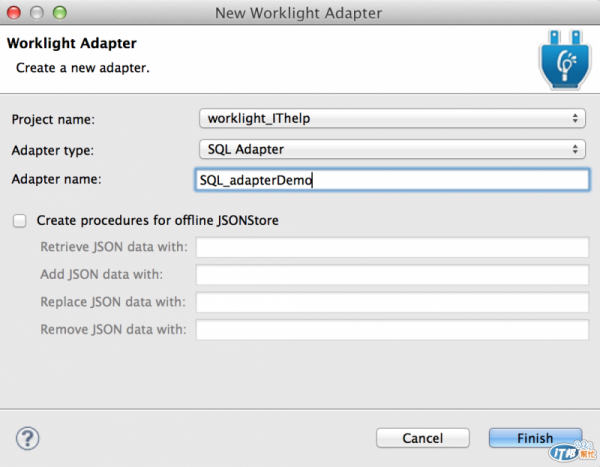
Task: Click the Remove JSON data with field
Action: [392, 330]
